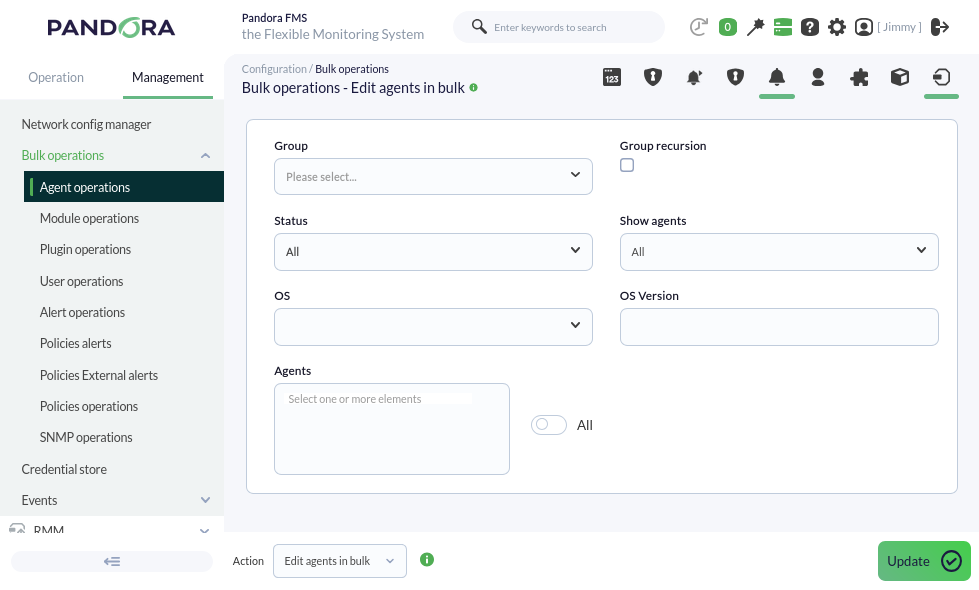The image size is (979, 590).
Task: Select Policies alerts in sidebar
Action: tap(75, 343)
